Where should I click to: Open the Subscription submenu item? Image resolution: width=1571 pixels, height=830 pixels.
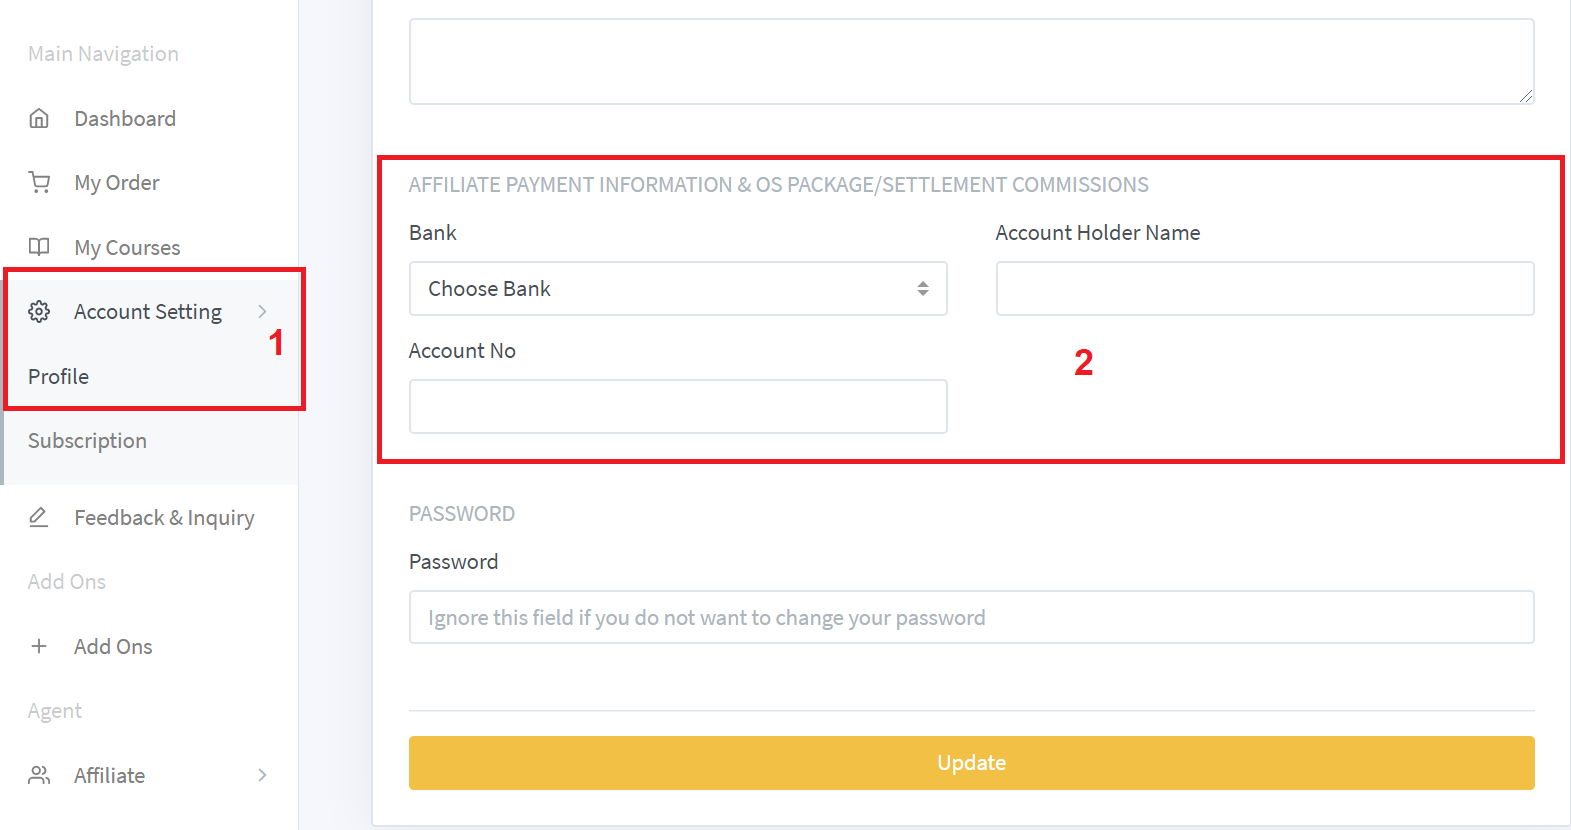pos(87,441)
